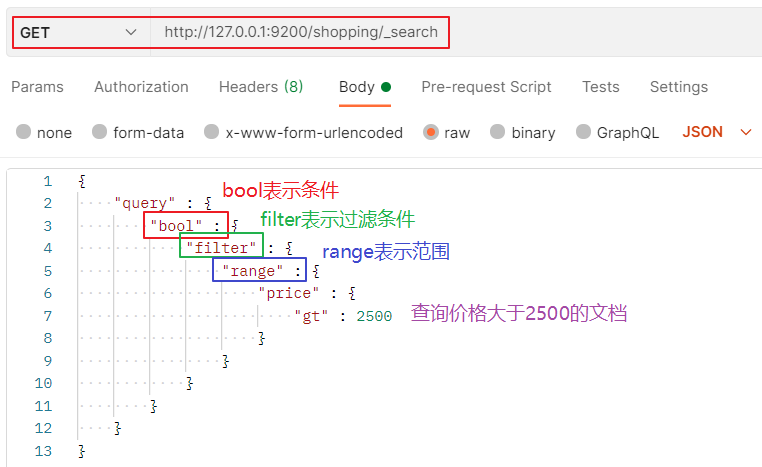
Task: Open the Headers (8) tab
Action: [x=261, y=87]
